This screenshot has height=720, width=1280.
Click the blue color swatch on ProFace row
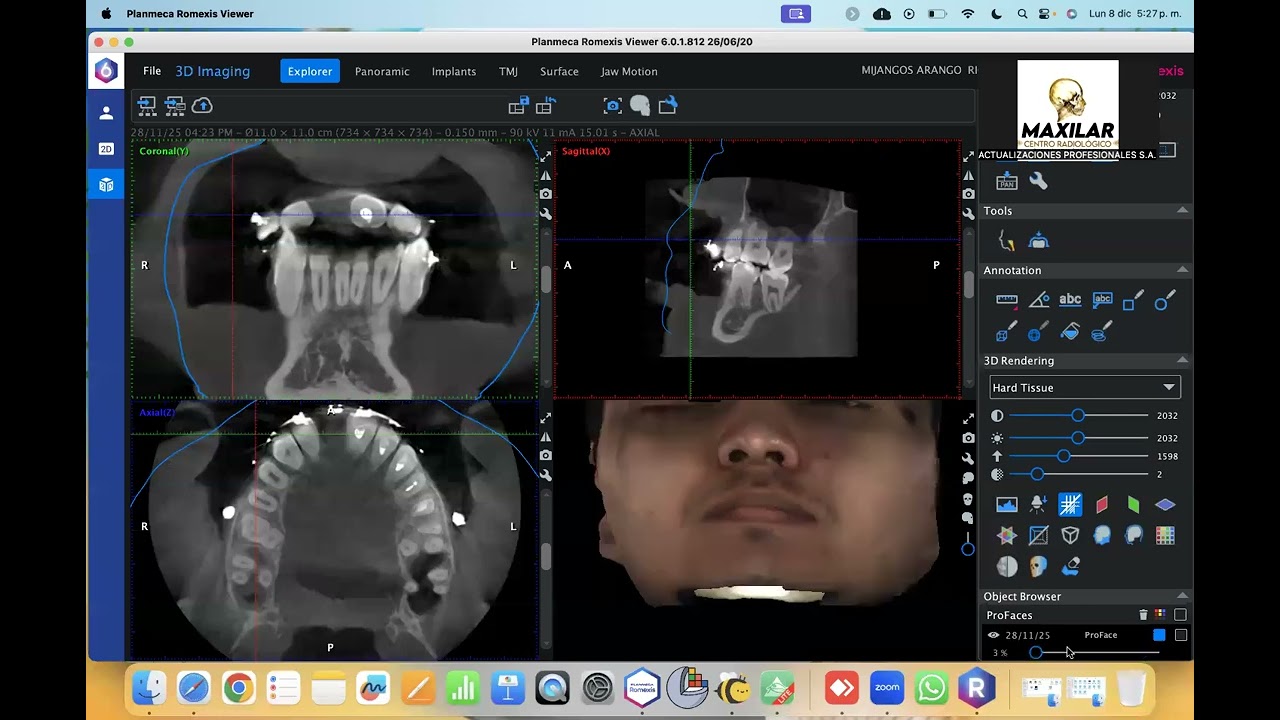[x=1159, y=635]
